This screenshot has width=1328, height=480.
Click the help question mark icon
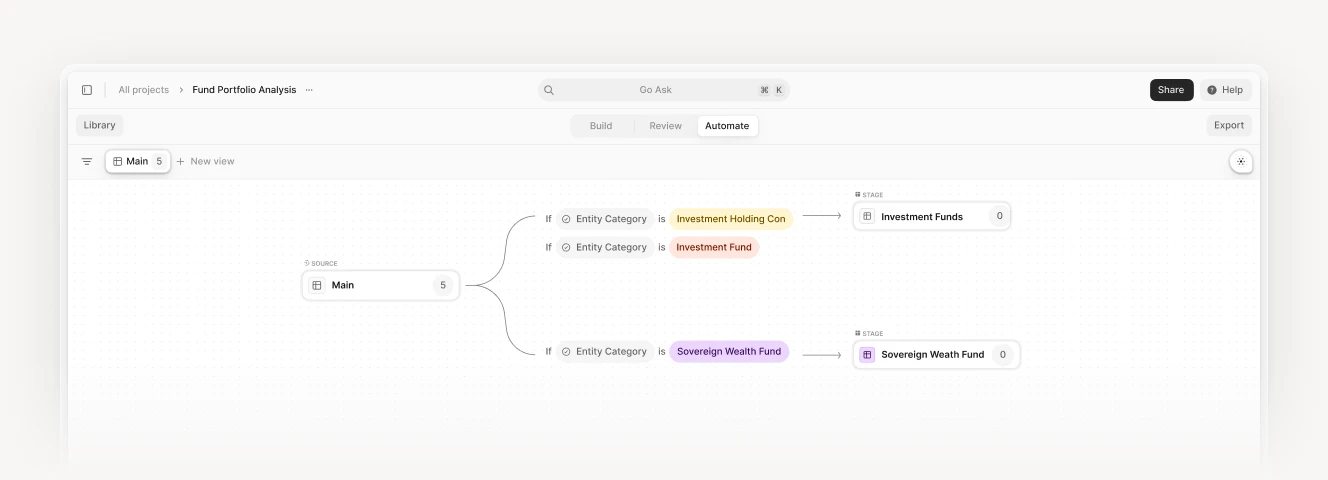click(x=1212, y=90)
